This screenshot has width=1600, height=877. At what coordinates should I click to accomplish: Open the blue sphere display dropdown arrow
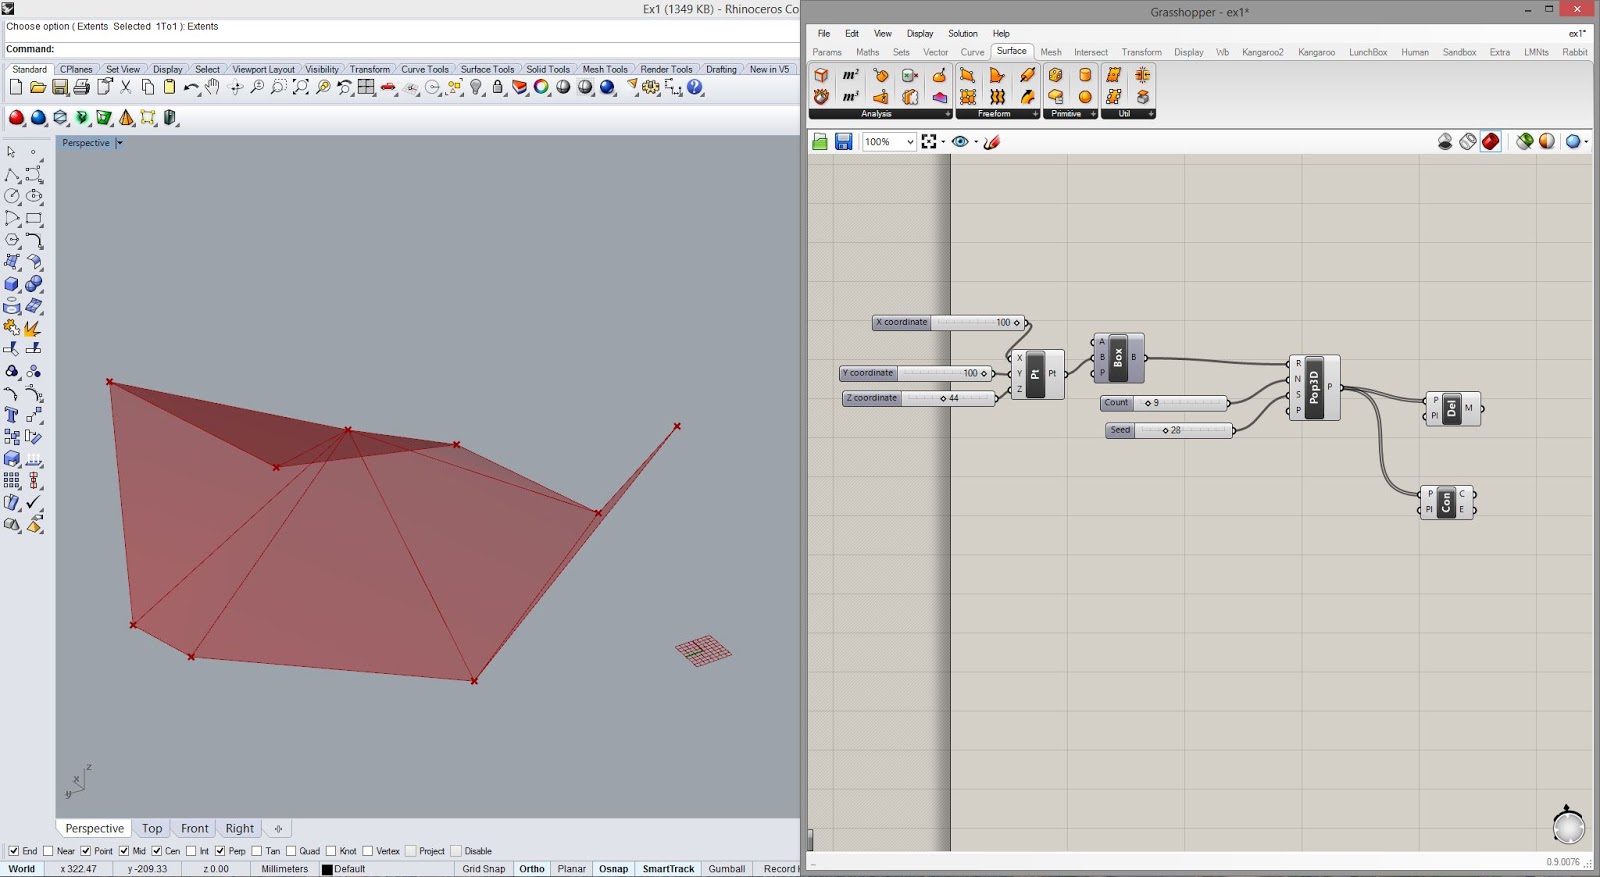coord(1586,142)
